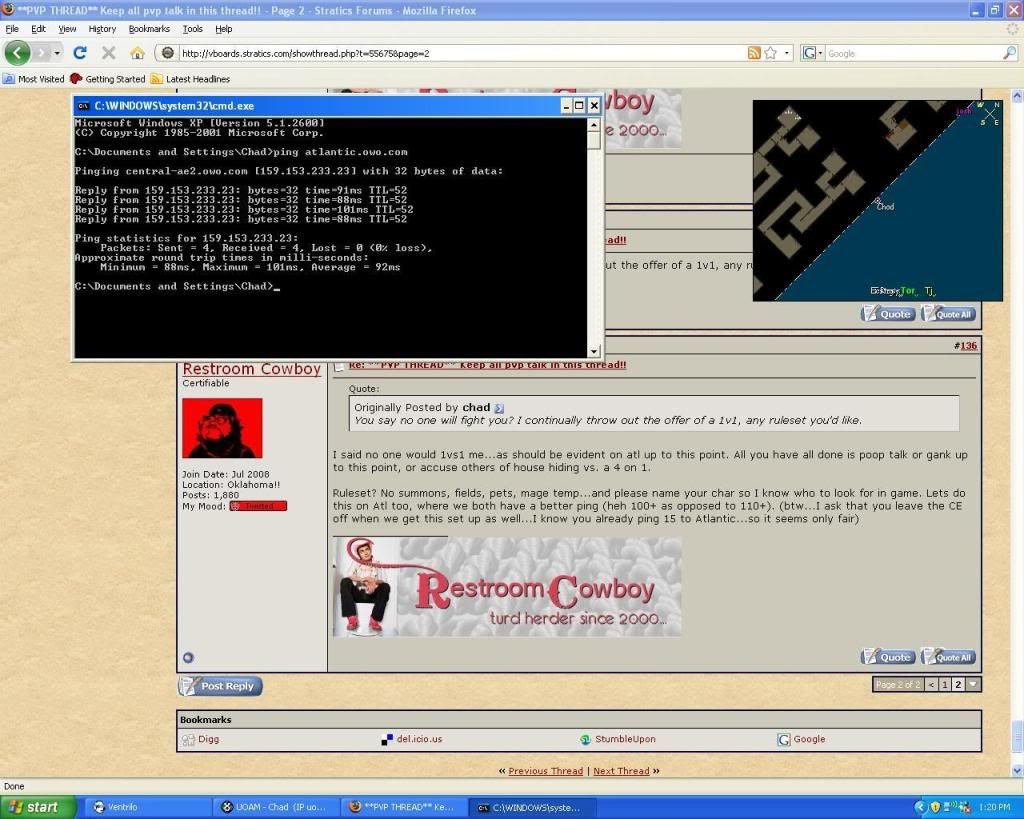Click the user online status icon
The height and width of the screenshot is (819, 1024).
188,658
